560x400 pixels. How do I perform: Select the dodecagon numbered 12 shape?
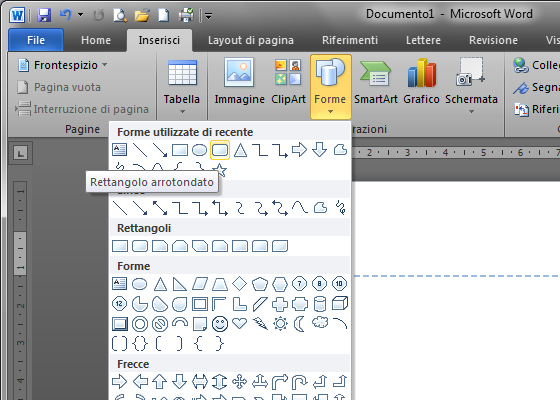pyautogui.click(x=119, y=304)
